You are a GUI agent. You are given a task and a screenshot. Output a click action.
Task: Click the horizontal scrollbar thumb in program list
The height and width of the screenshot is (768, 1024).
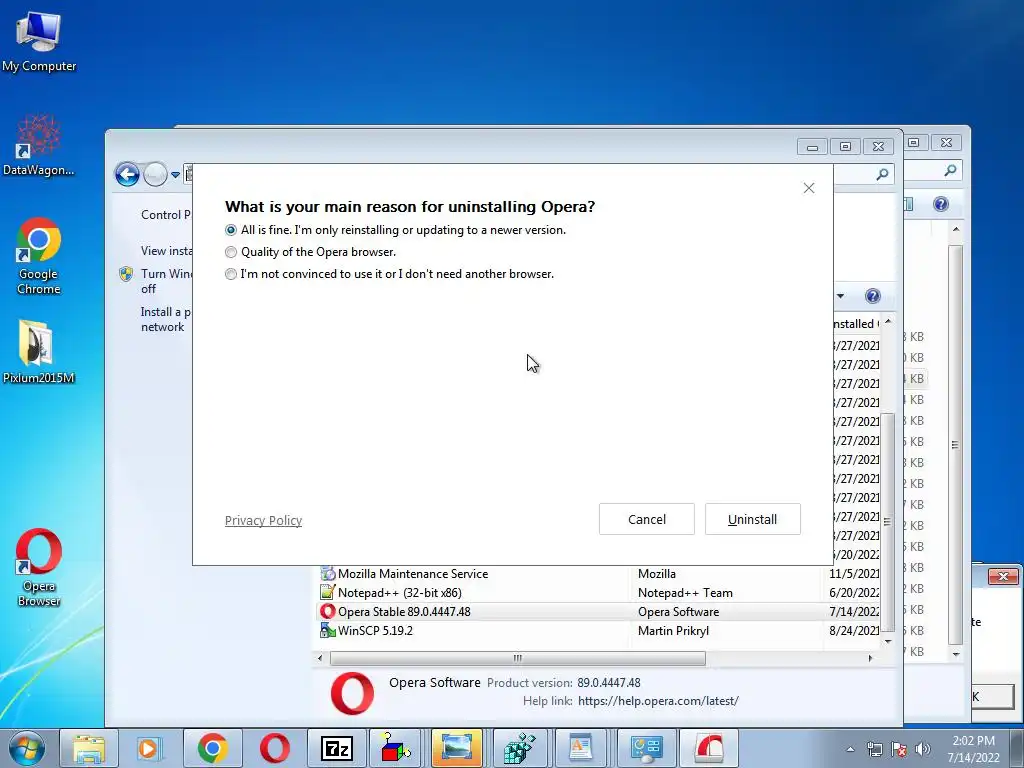click(x=517, y=658)
